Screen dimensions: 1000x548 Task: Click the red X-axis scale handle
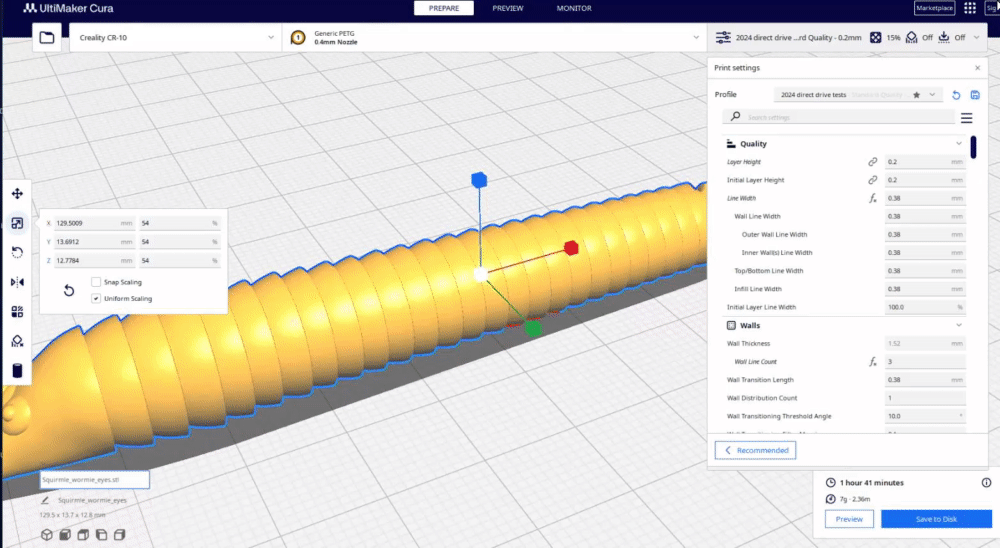click(x=571, y=248)
